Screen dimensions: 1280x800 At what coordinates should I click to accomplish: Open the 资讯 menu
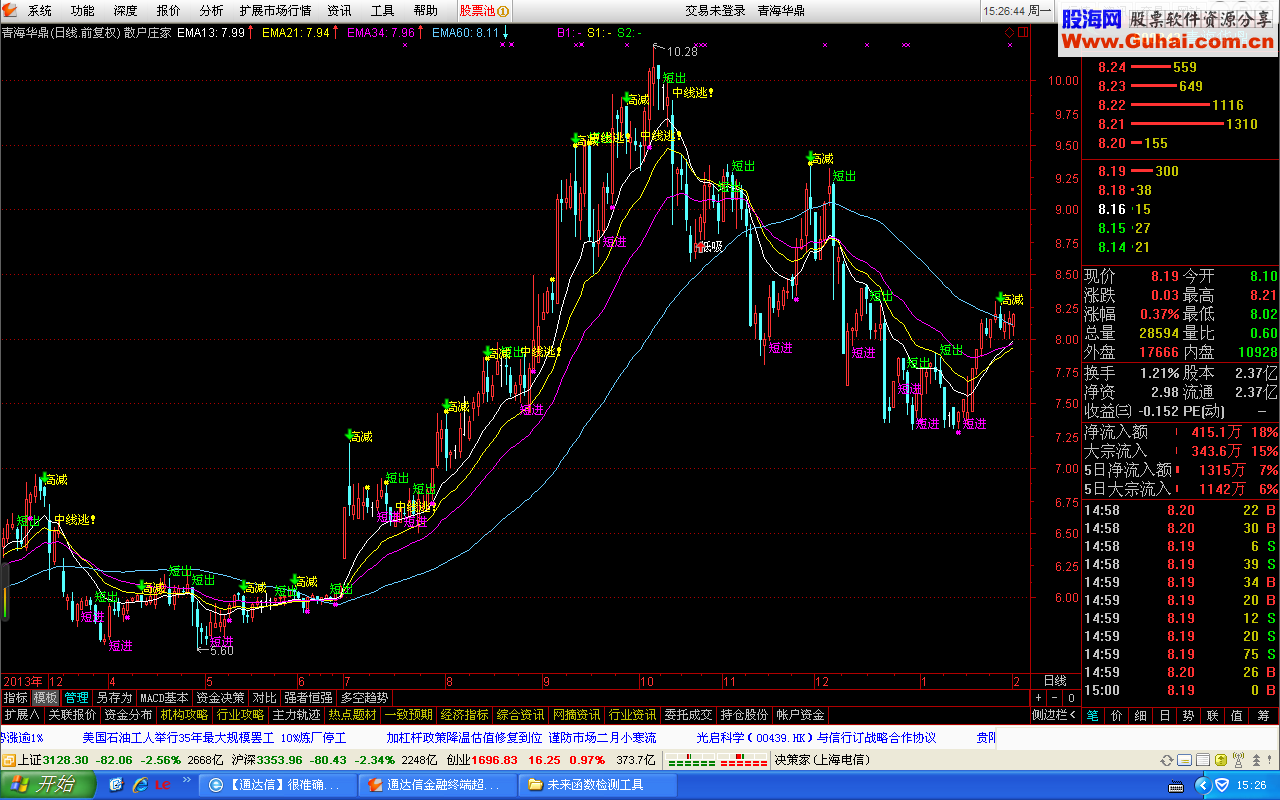(x=339, y=11)
